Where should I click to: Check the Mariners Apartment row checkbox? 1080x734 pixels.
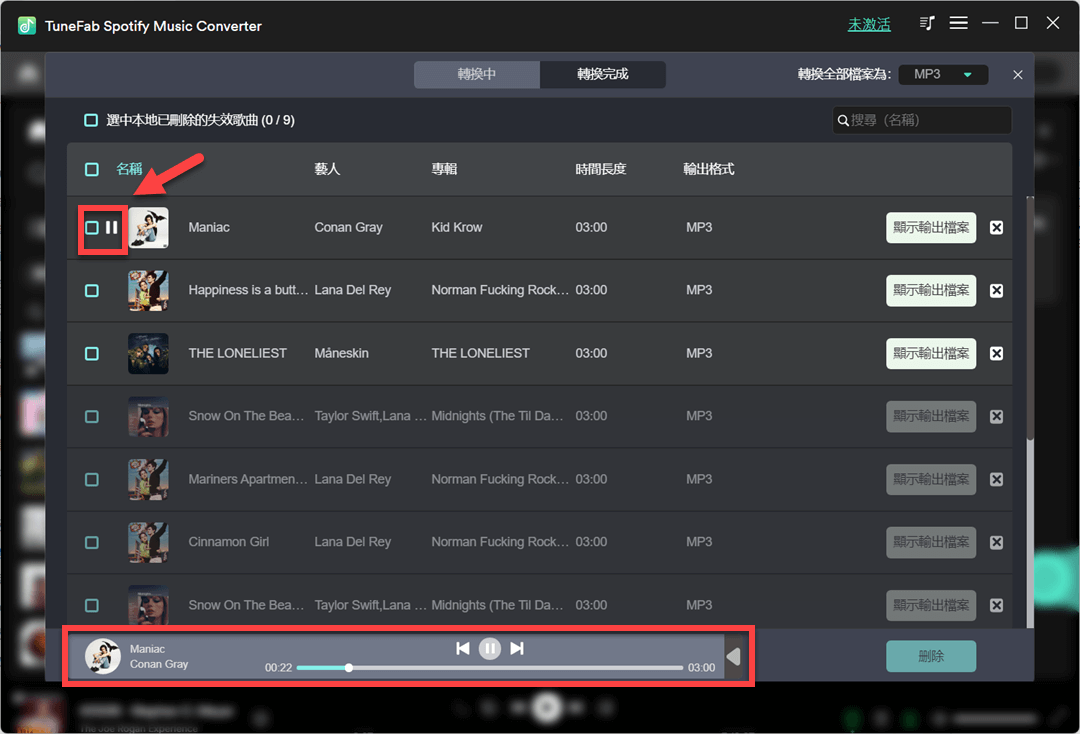92,480
